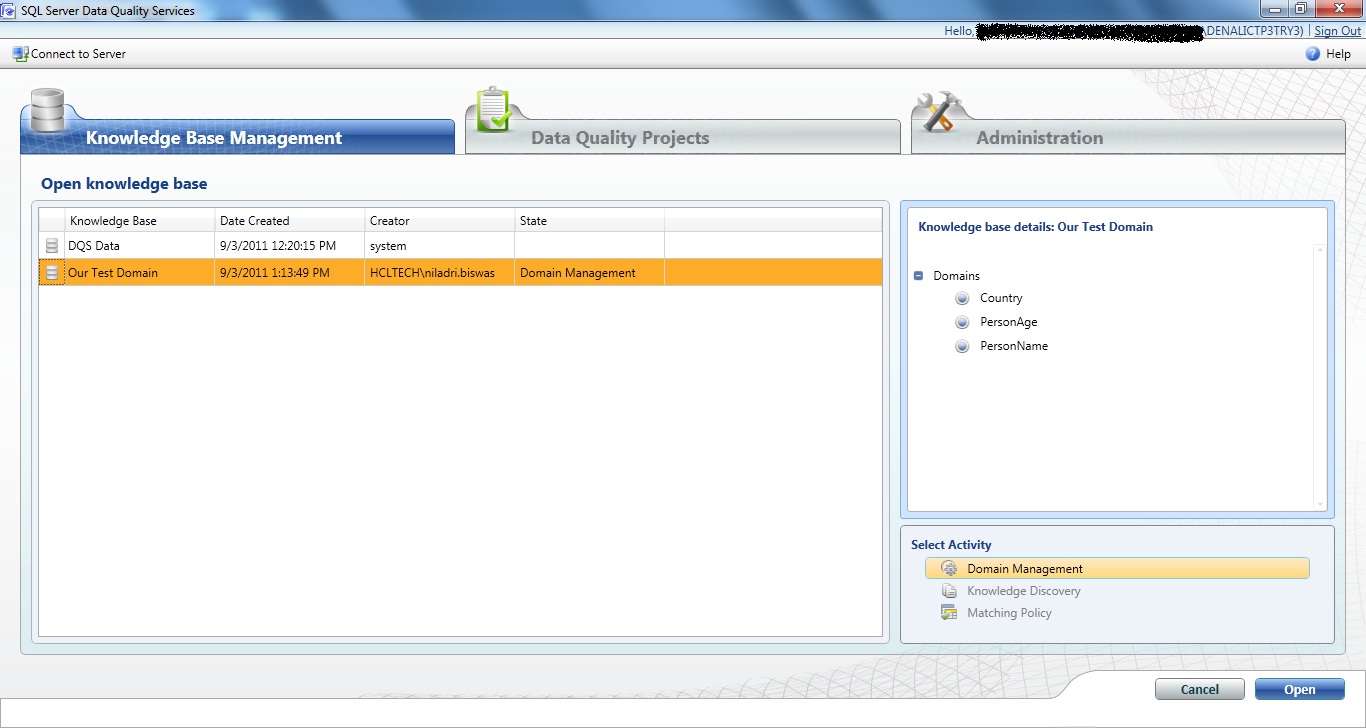
Task: Open the Data Quality Projects tab
Action: (683, 137)
